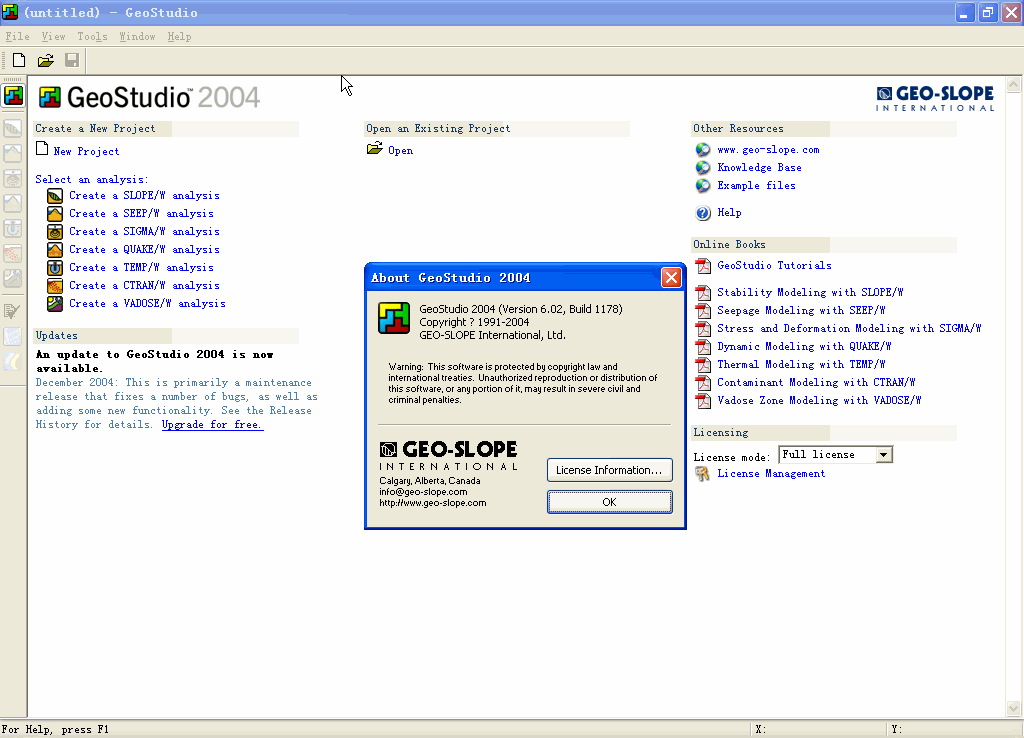
Task: Click Create a SIGMA/W analysis link
Action: click(144, 231)
